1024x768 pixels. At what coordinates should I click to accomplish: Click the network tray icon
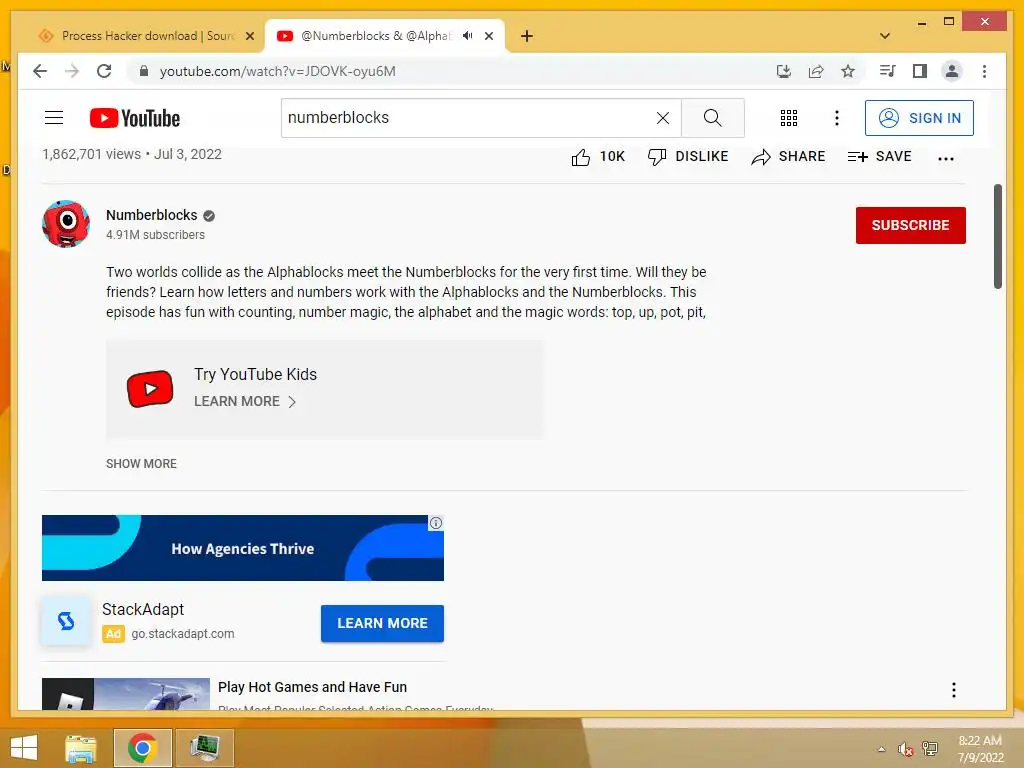pyautogui.click(x=930, y=749)
